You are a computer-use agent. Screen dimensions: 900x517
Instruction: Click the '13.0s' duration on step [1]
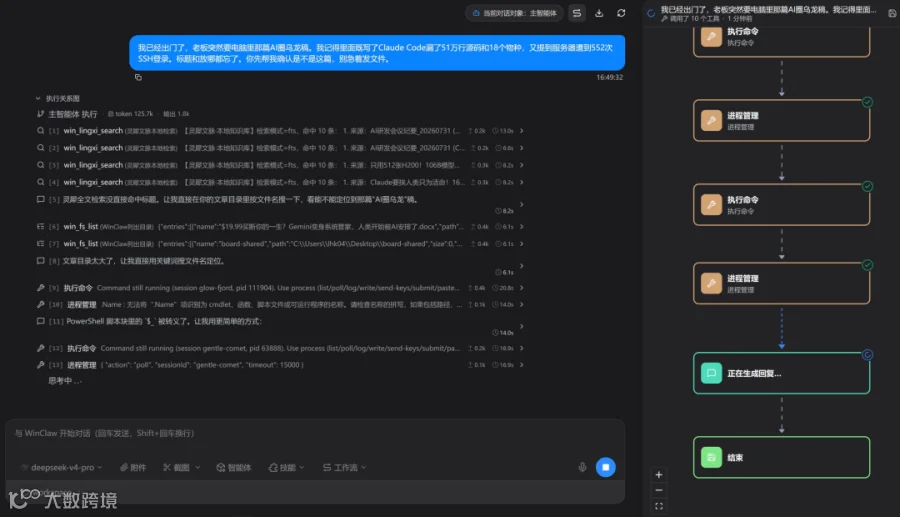coord(503,131)
